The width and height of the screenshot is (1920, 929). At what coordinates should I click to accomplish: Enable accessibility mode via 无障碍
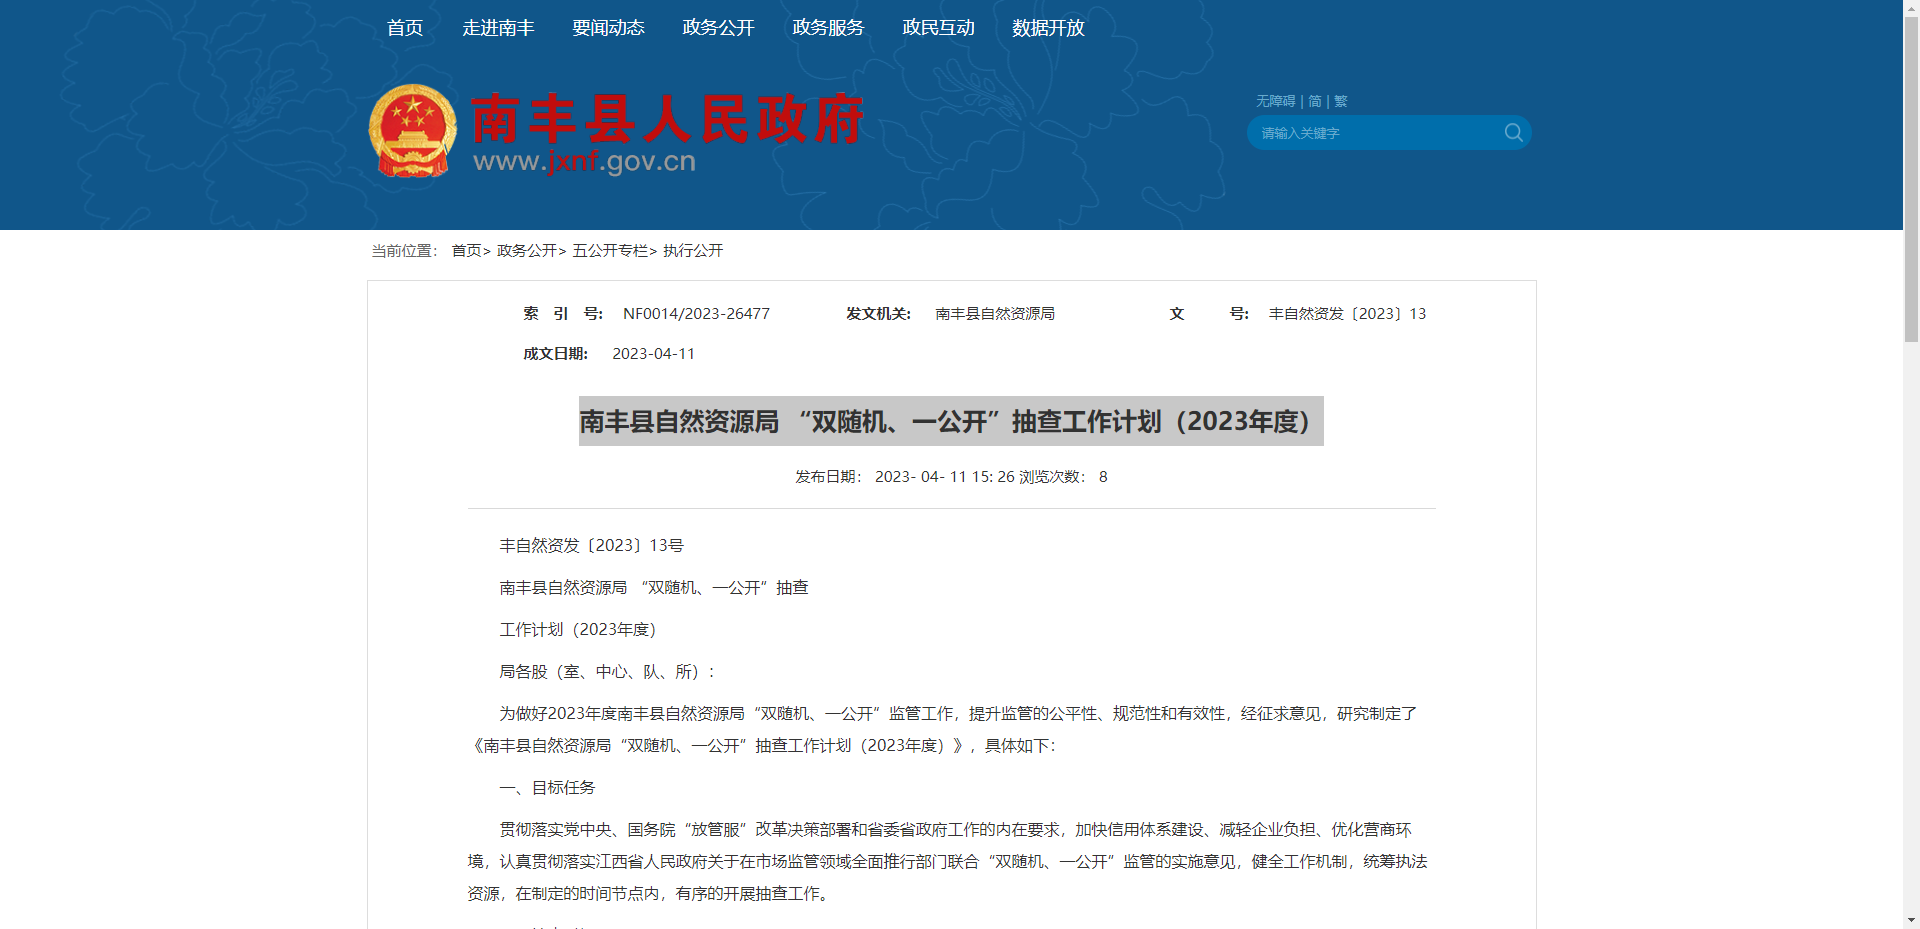coord(1276,101)
